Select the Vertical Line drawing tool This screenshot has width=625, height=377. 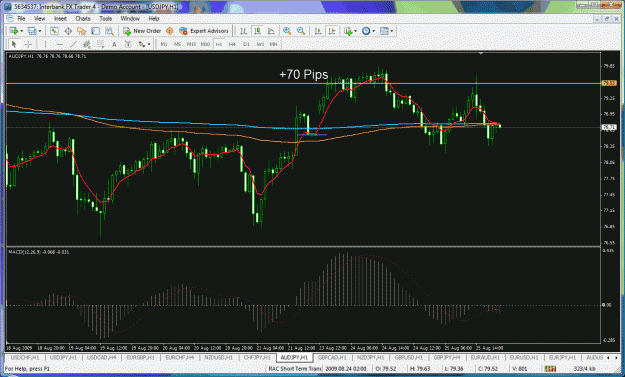[x=45, y=44]
